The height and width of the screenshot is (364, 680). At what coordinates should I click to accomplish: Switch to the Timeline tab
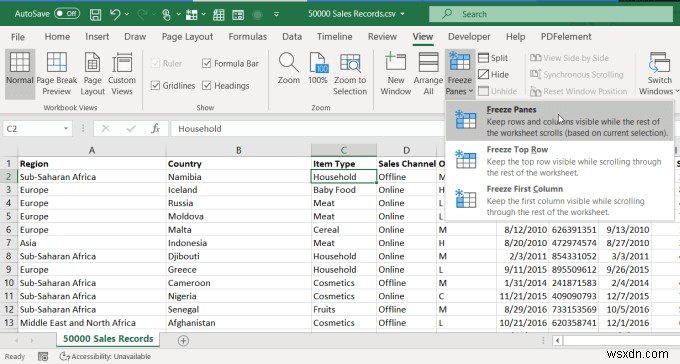pyautogui.click(x=334, y=37)
